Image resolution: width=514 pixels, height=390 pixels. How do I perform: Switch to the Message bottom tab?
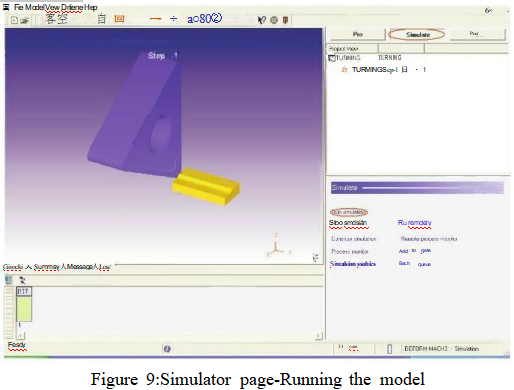pos(79,267)
